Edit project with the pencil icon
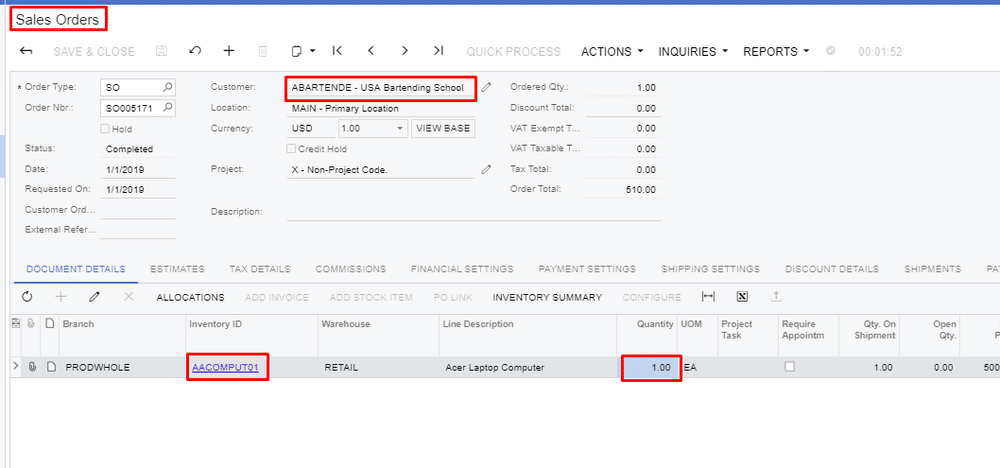This screenshot has height=468, width=1000. (487, 170)
